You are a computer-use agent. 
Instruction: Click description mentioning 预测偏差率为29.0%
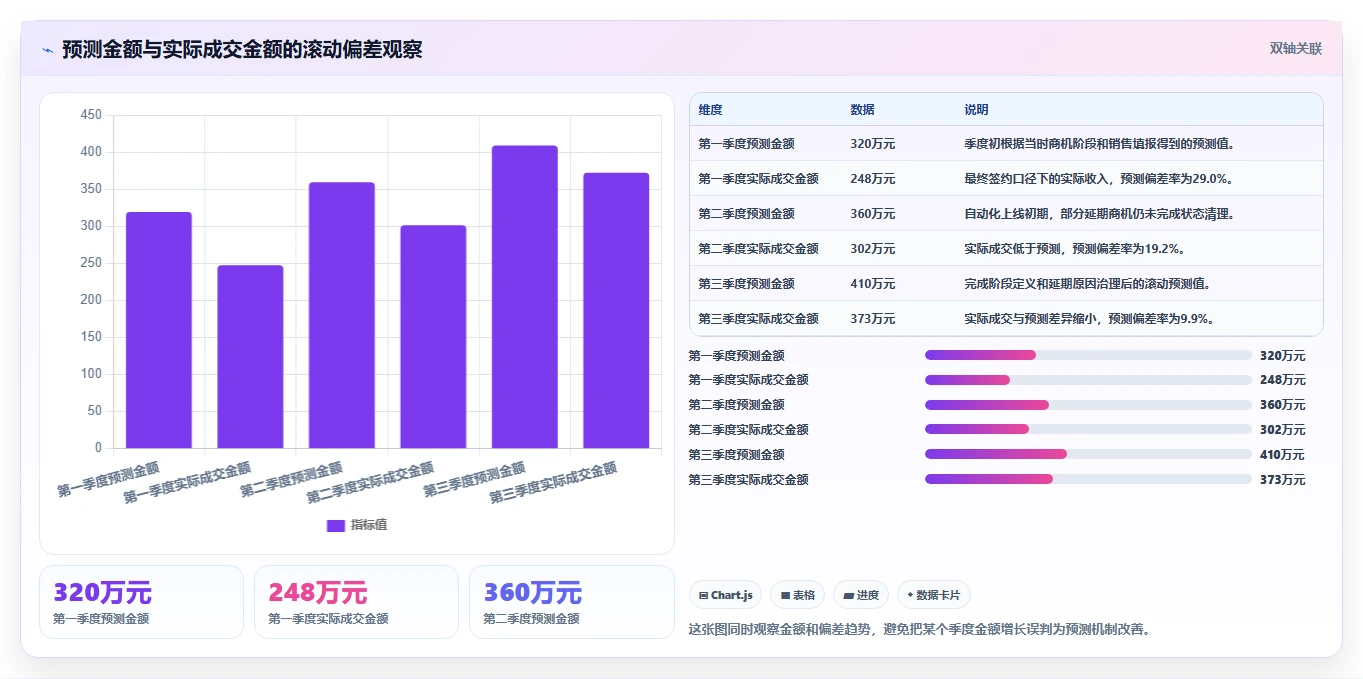tap(1098, 179)
